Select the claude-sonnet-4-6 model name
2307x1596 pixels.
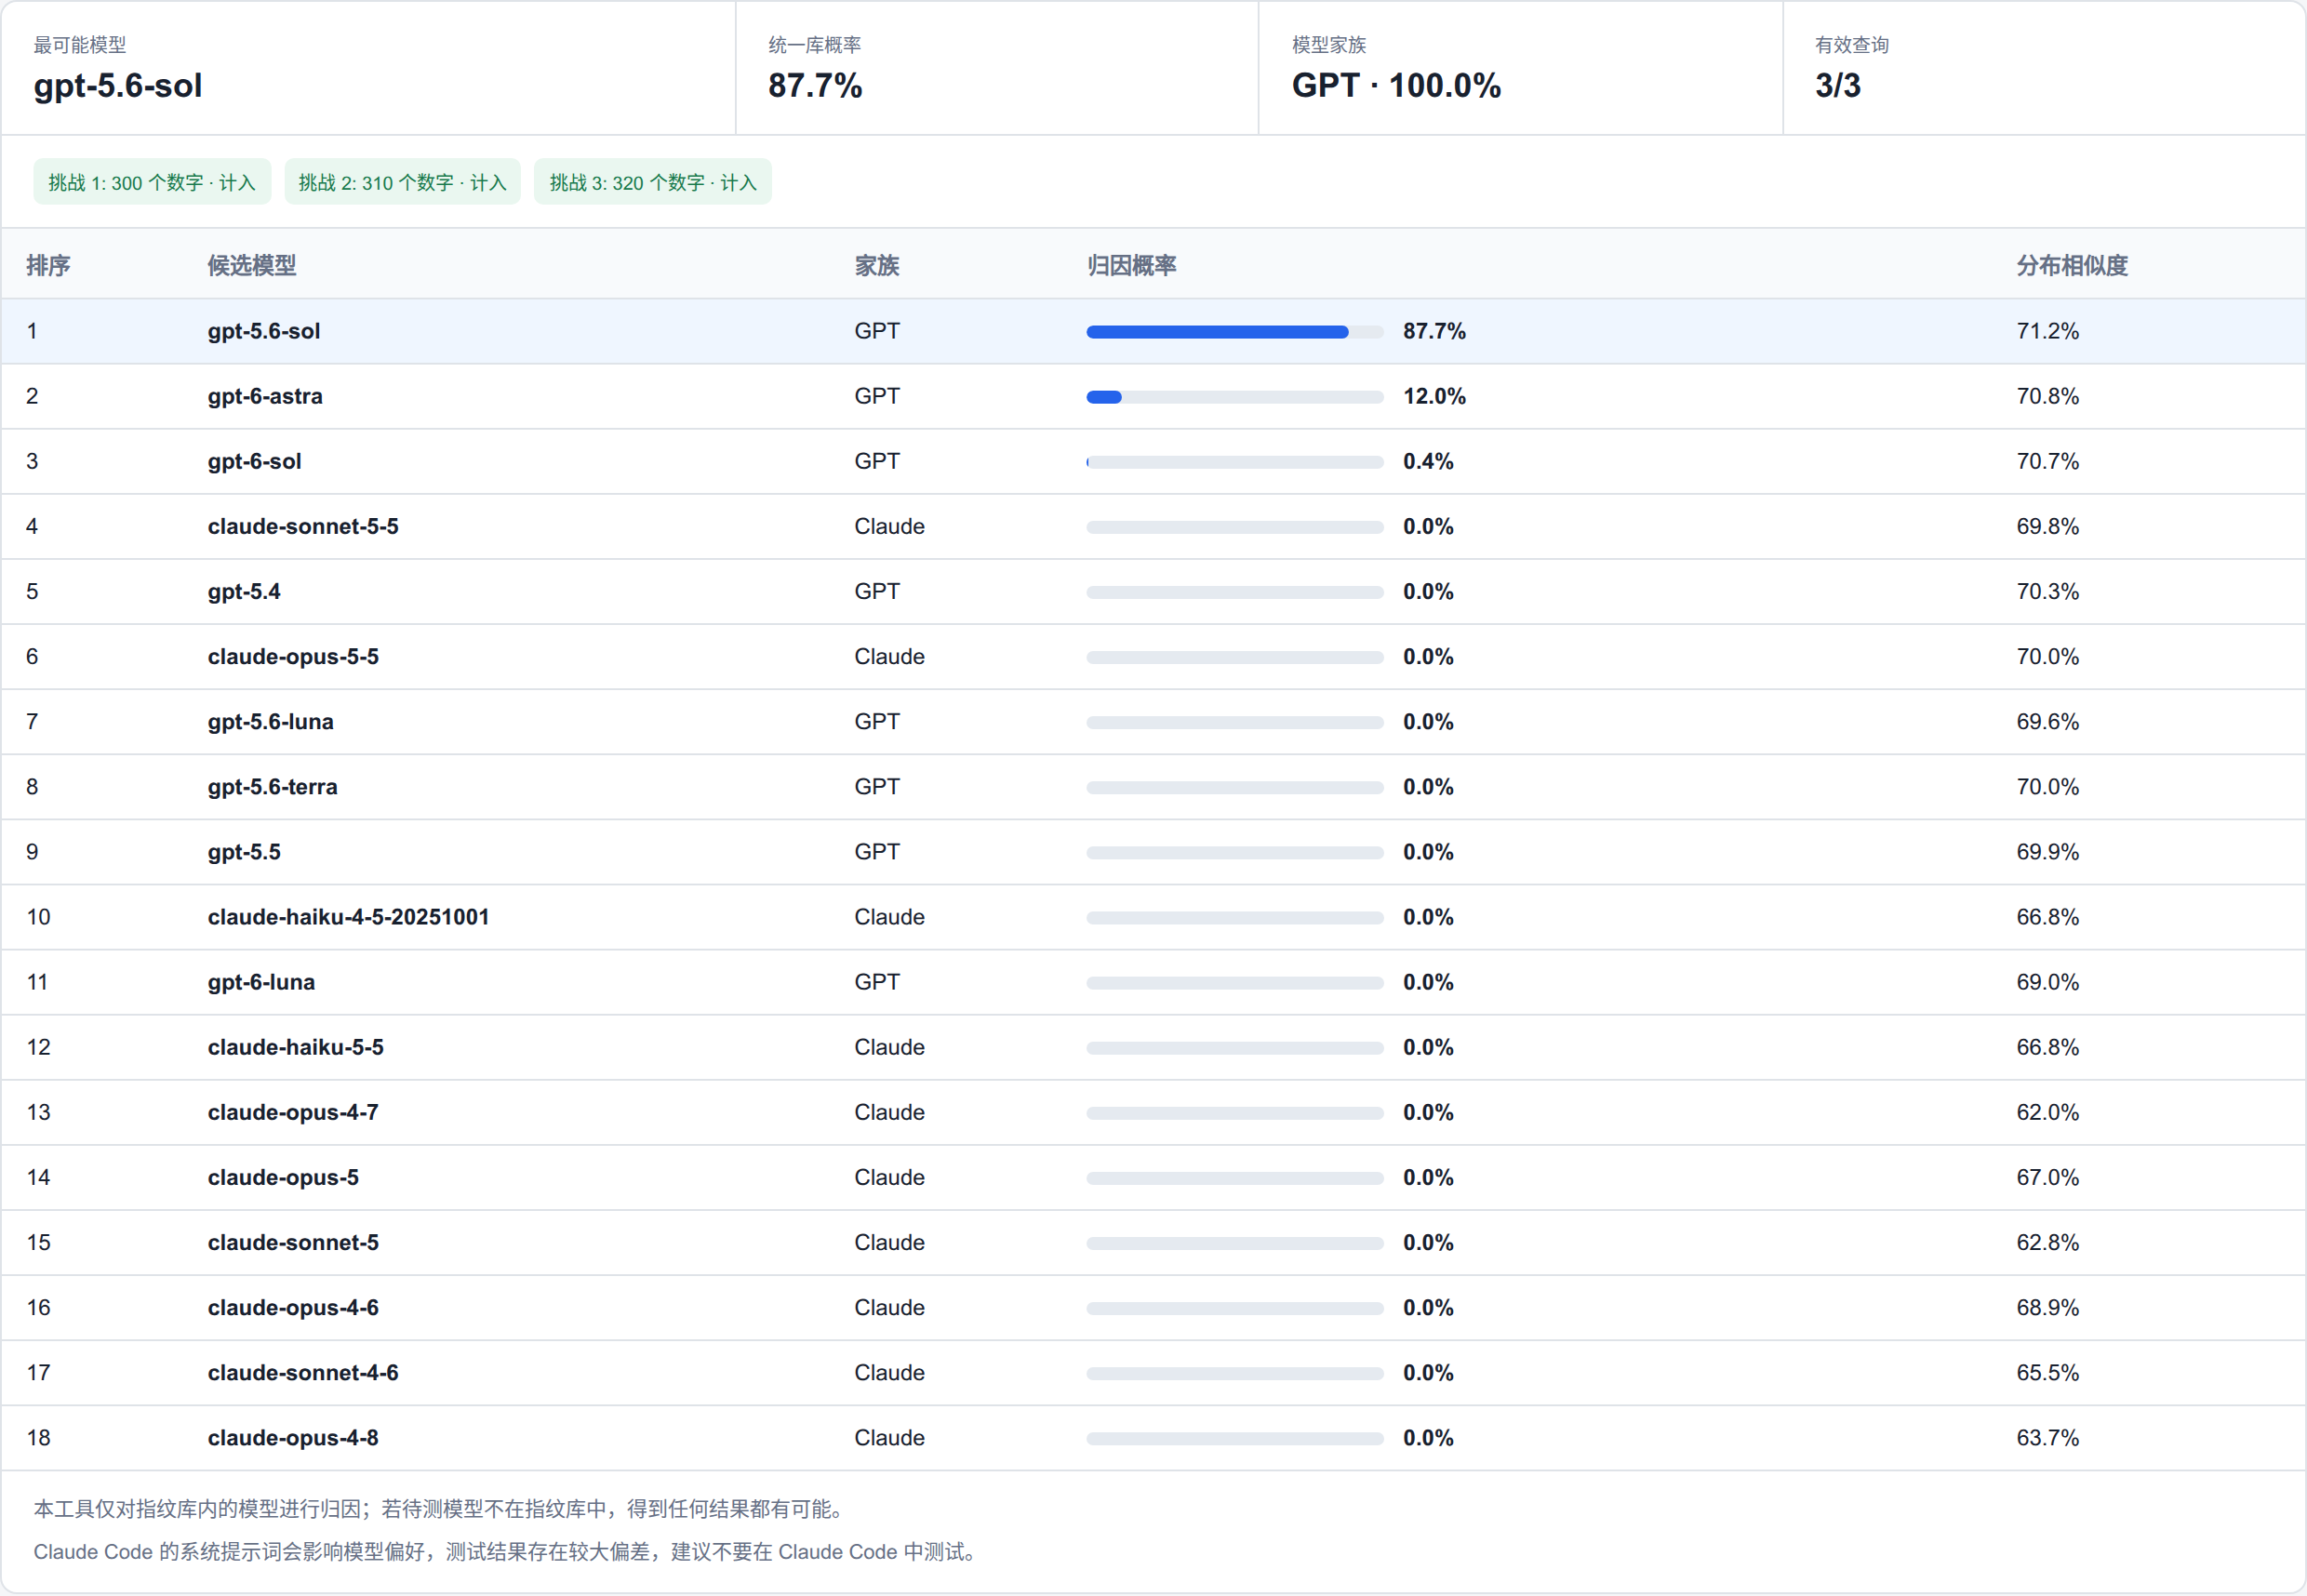(x=303, y=1371)
